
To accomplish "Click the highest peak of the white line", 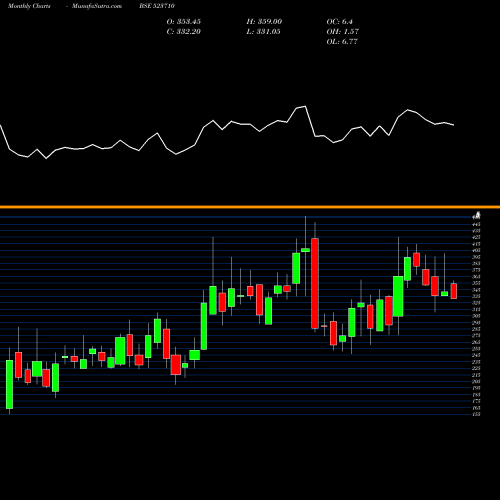I will (x=305, y=106).
